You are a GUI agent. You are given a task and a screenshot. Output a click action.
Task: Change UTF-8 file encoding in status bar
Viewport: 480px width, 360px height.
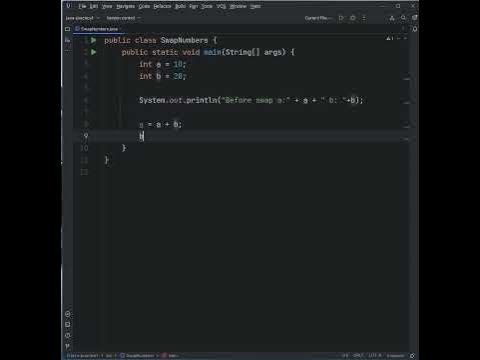click(x=375, y=356)
